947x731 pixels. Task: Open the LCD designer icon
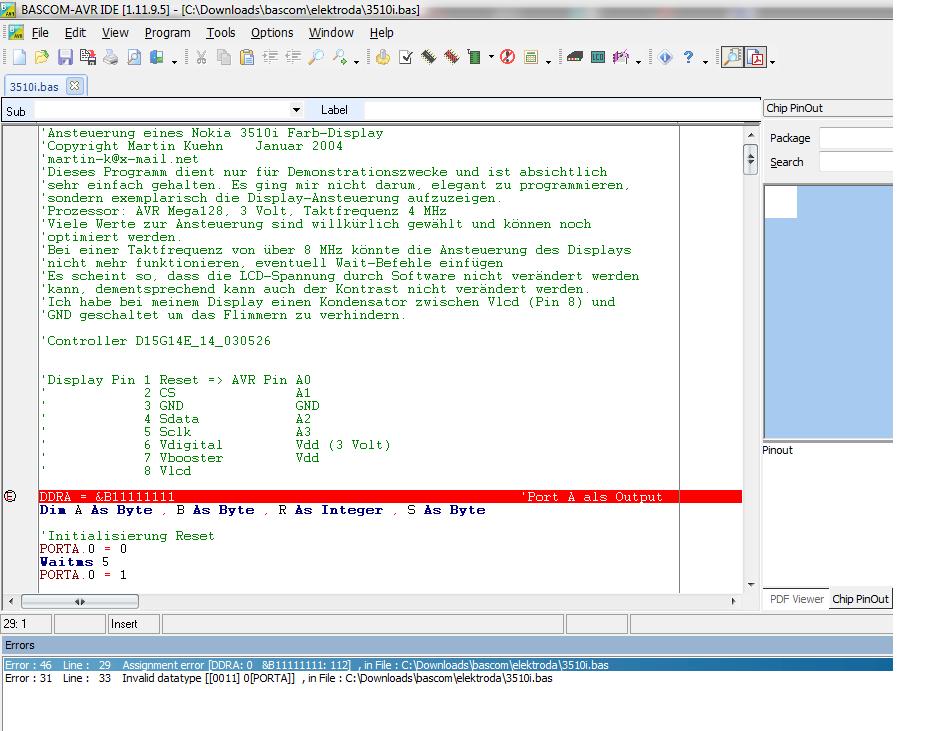[x=598, y=58]
